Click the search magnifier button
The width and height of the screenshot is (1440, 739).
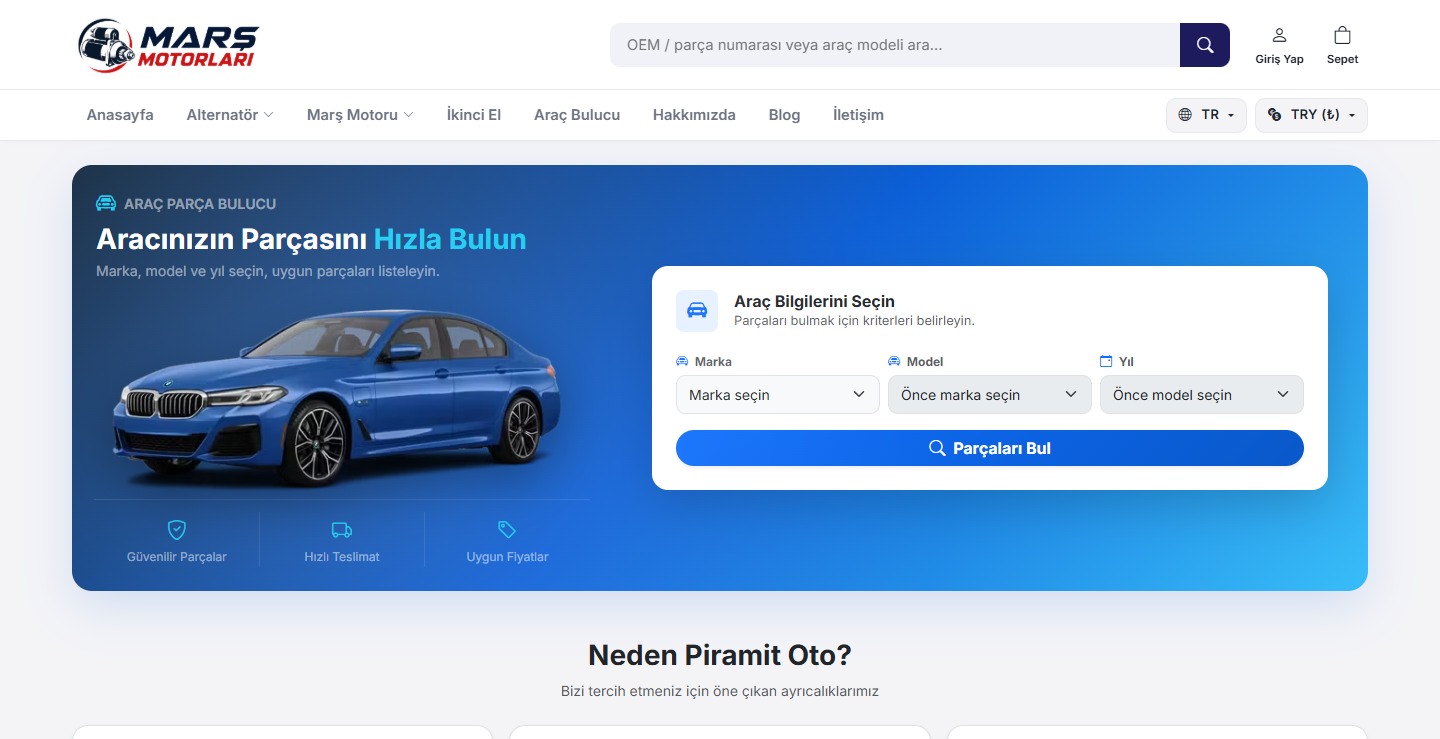pos(1205,45)
